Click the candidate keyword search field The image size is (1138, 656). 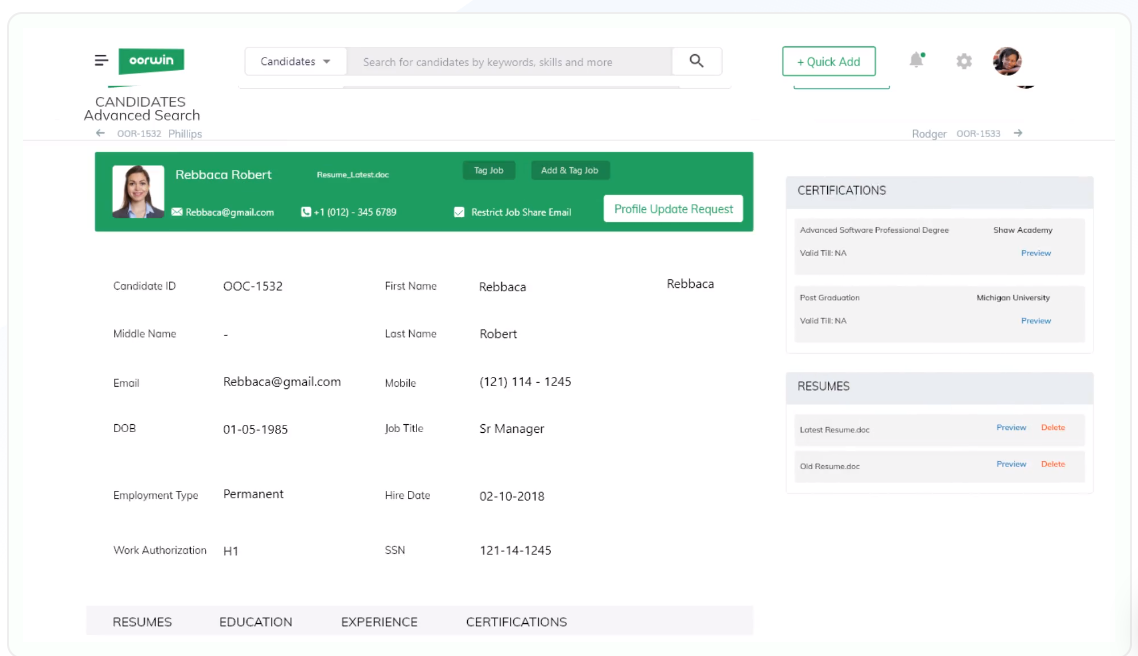point(500,60)
